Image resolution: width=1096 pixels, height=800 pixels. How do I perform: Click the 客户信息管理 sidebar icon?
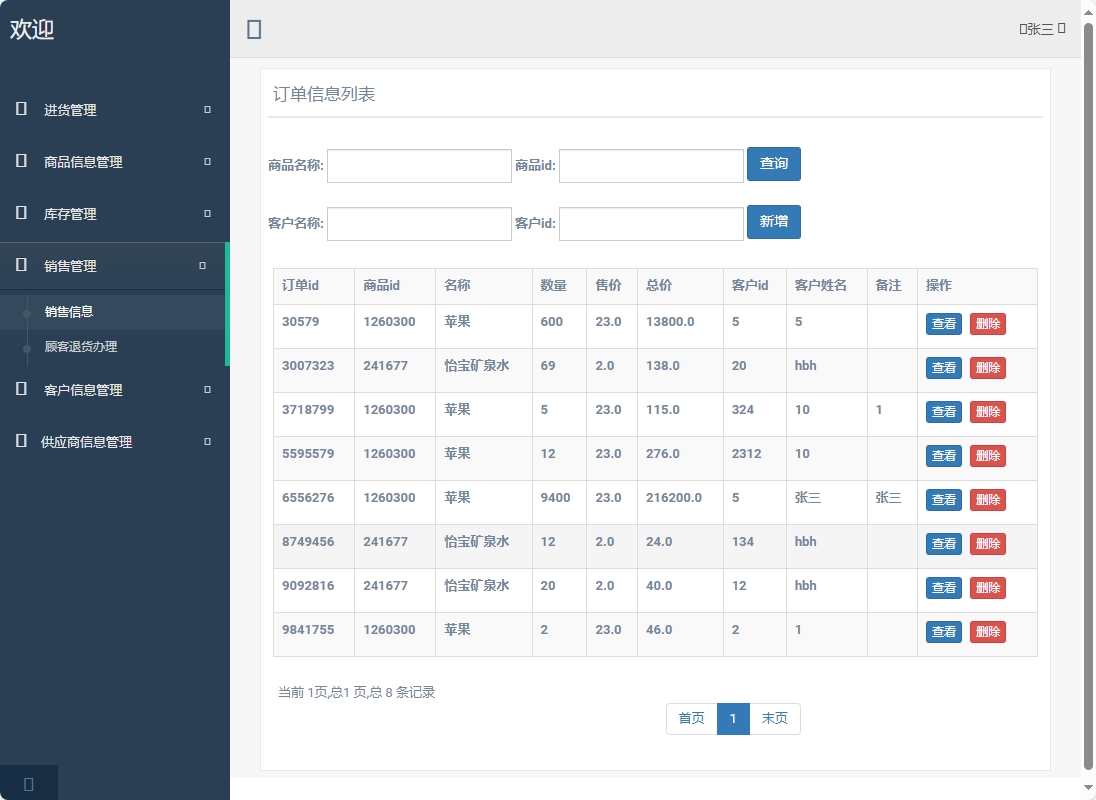(x=19, y=389)
